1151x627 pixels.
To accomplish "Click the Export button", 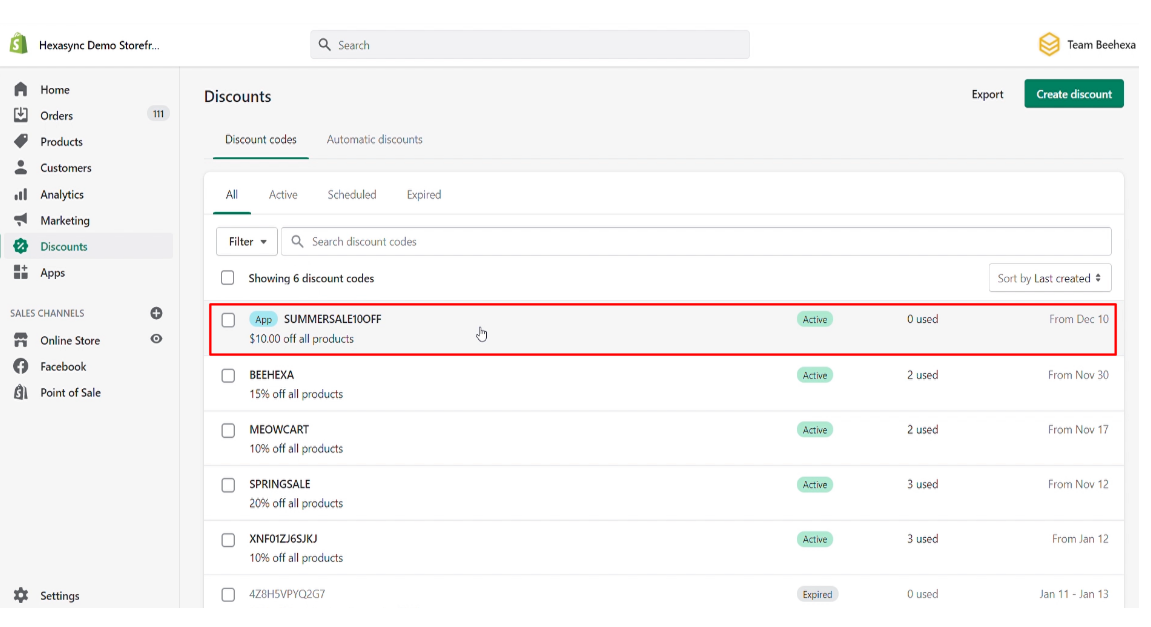I will pyautogui.click(x=987, y=94).
